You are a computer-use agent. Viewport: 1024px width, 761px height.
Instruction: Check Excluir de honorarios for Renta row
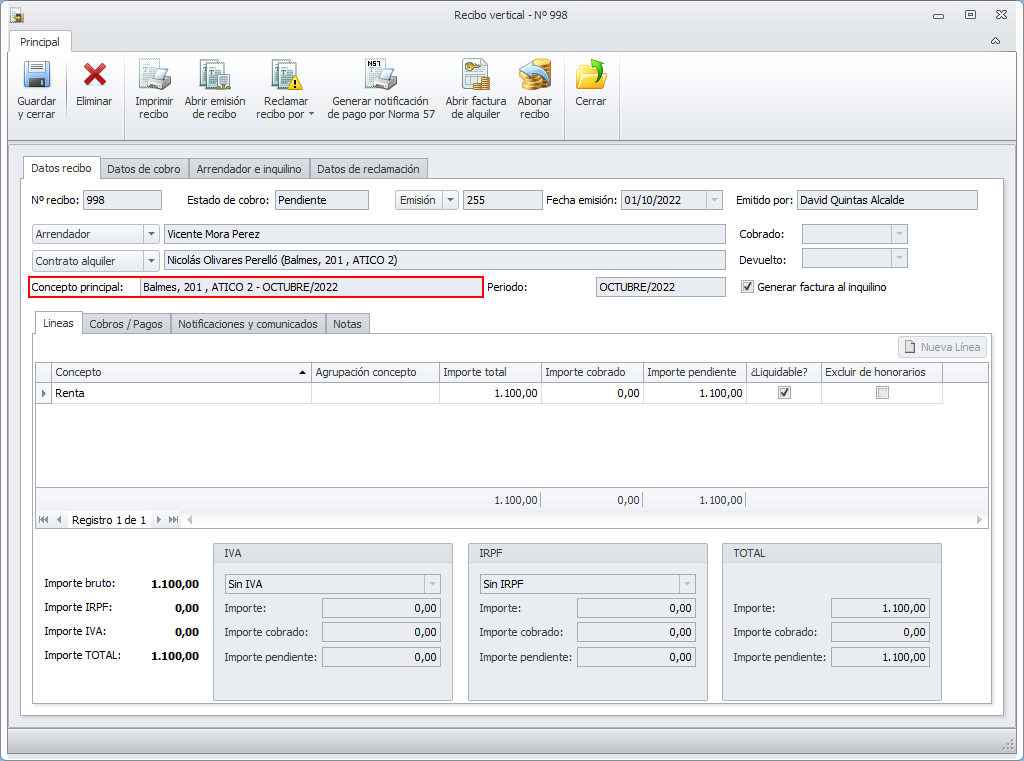(882, 393)
